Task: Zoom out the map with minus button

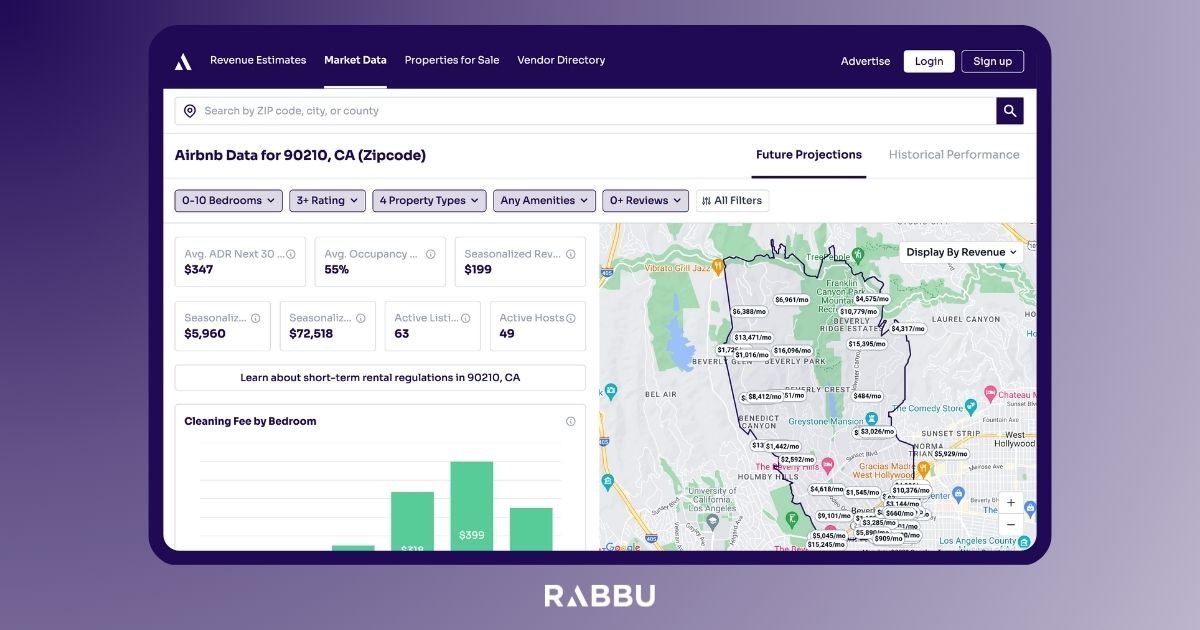Action: [x=1011, y=524]
